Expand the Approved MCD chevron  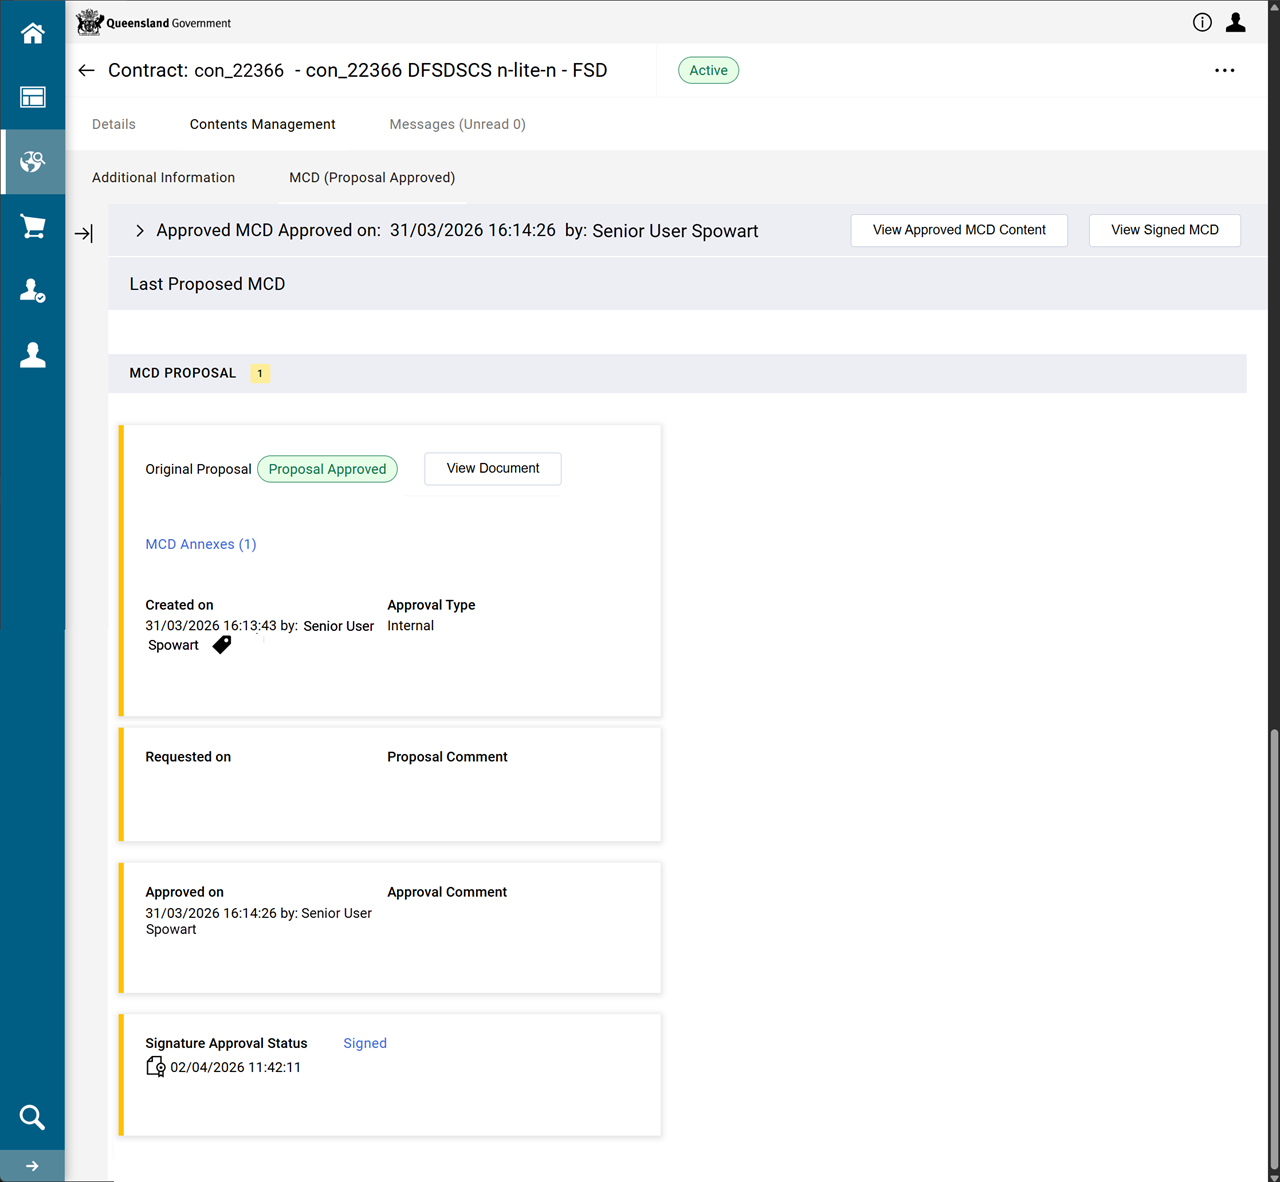pos(139,231)
